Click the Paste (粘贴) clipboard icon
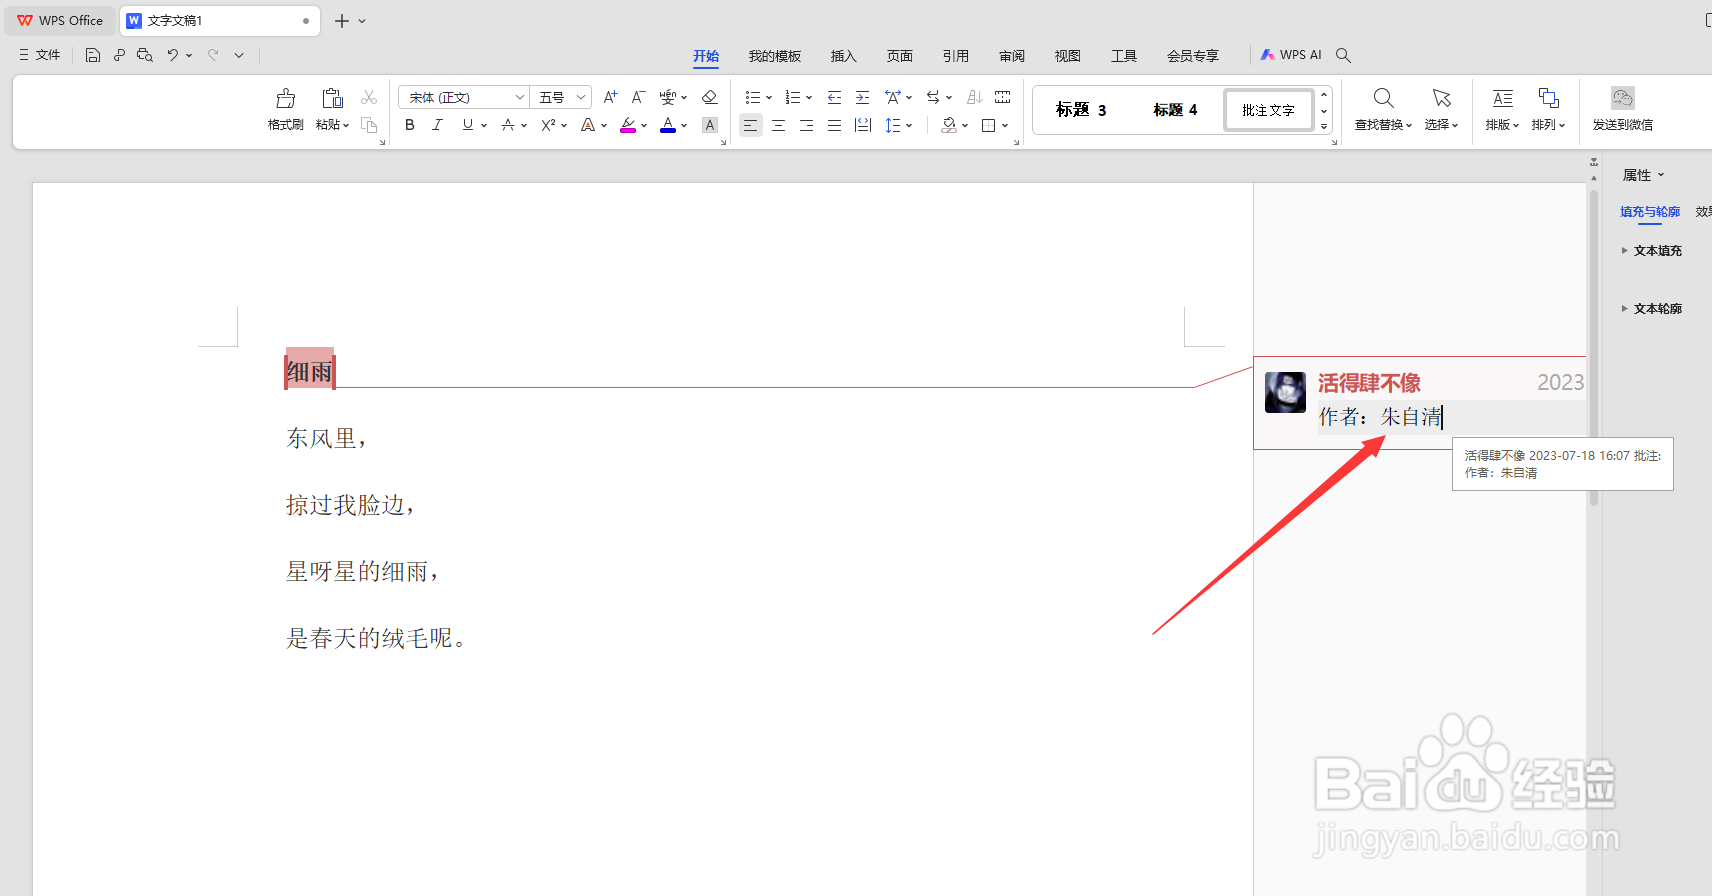This screenshot has width=1712, height=896. click(x=332, y=98)
